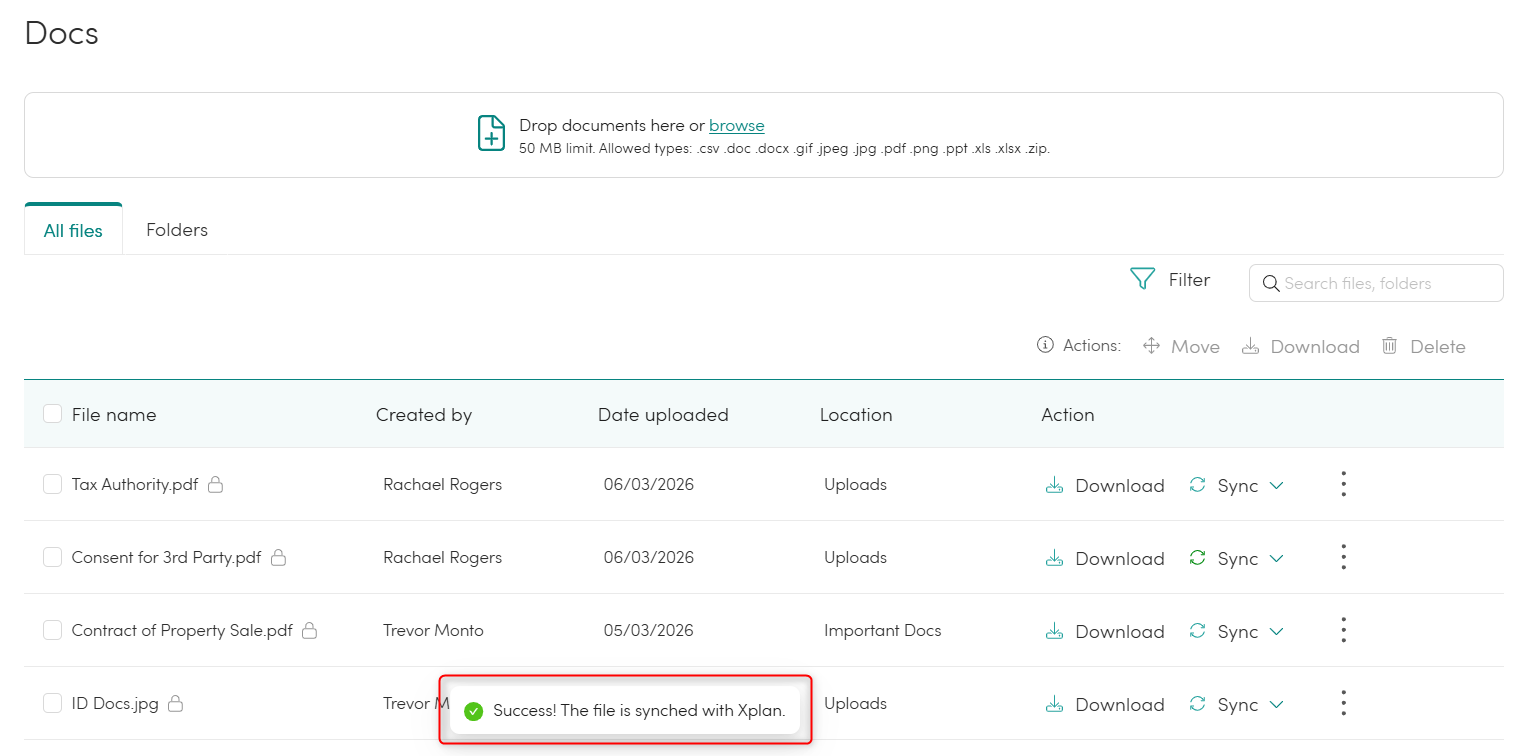
Task: Open three-dot menu for Tax Authority.pdf
Action: click(x=1343, y=485)
